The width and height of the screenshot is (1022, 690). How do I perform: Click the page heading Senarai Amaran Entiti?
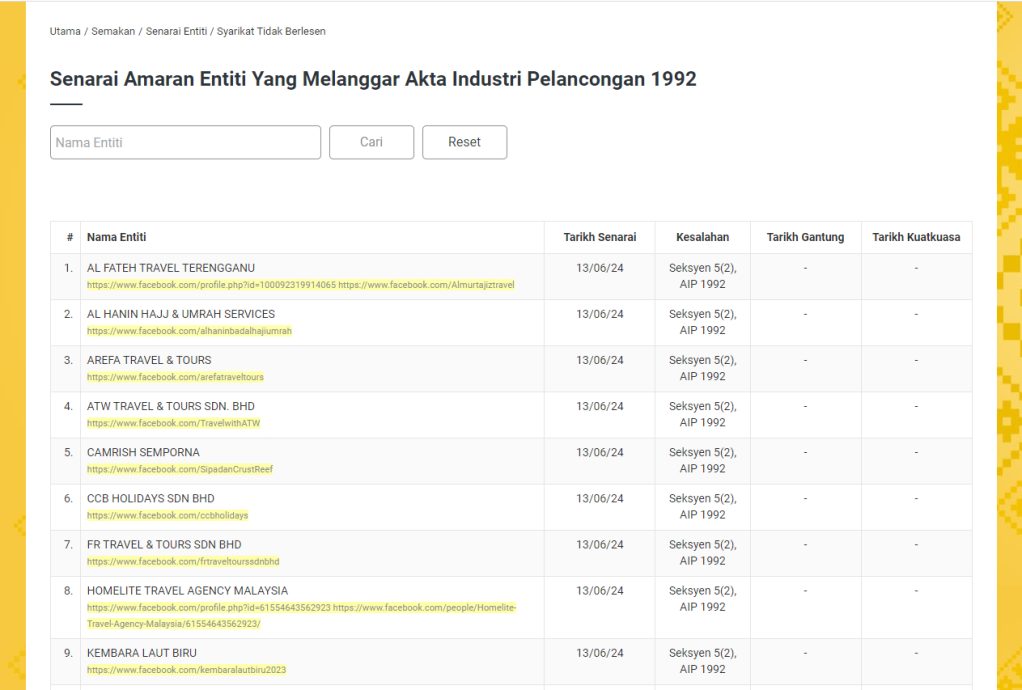tap(373, 79)
